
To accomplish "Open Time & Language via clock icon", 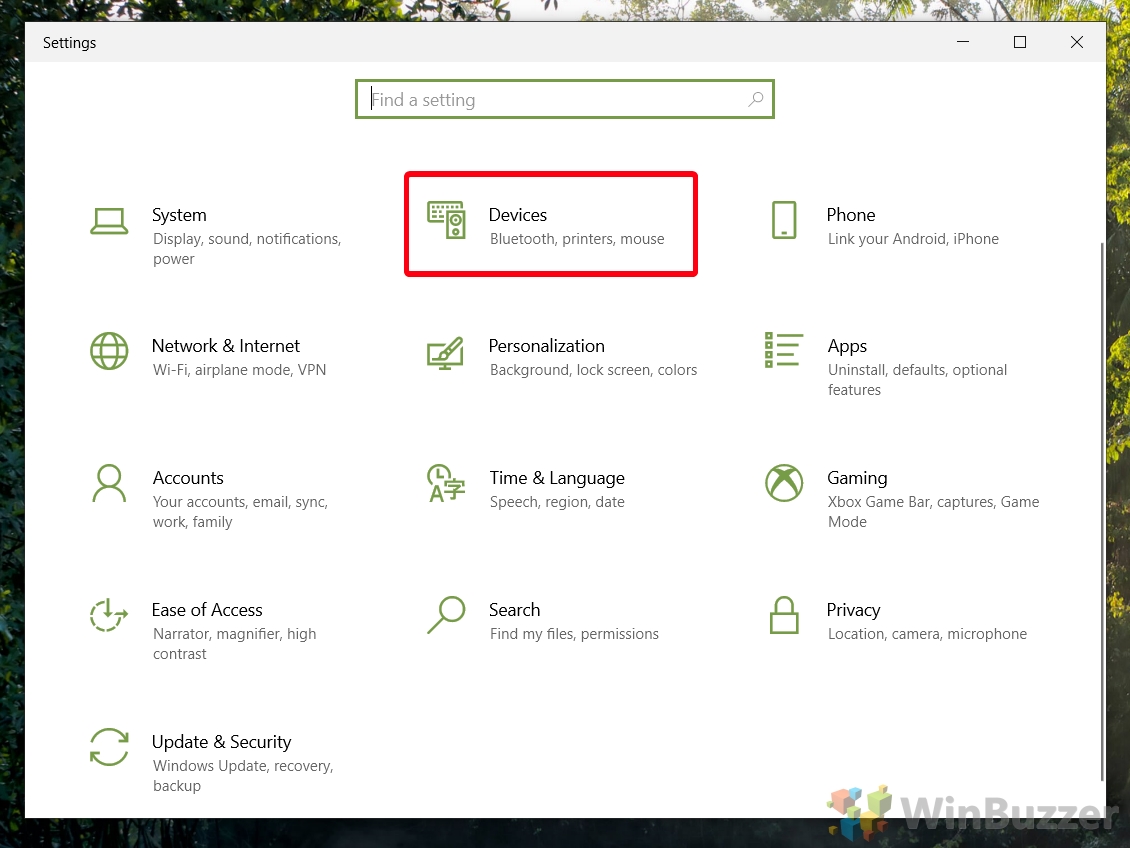I will click(x=446, y=484).
